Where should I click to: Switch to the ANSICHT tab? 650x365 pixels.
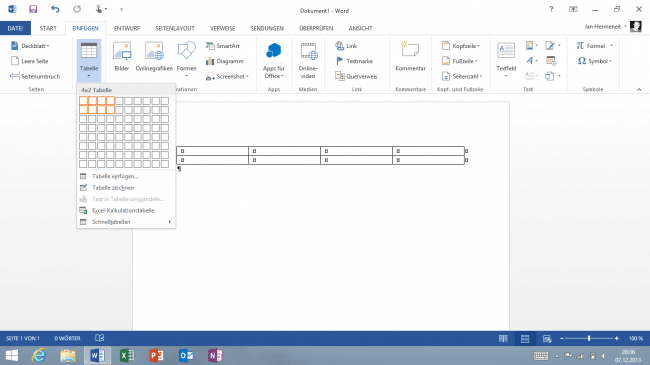click(x=360, y=28)
